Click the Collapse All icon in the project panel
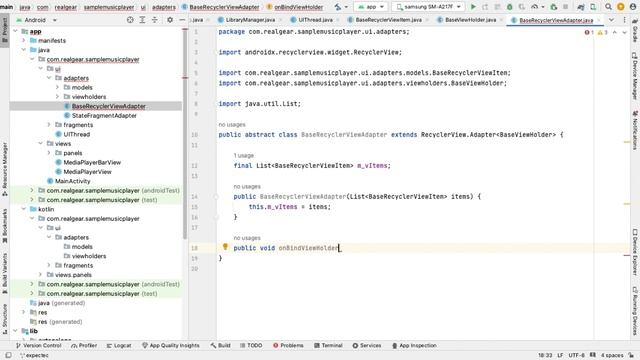This screenshot has width=640, height=360. pos(155,20)
